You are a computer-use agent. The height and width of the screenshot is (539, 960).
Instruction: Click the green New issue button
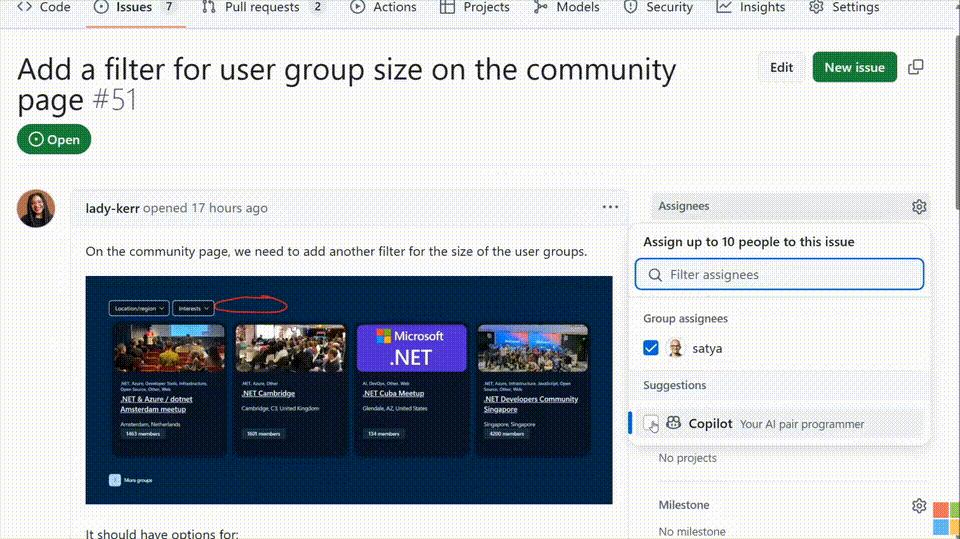tap(854, 68)
